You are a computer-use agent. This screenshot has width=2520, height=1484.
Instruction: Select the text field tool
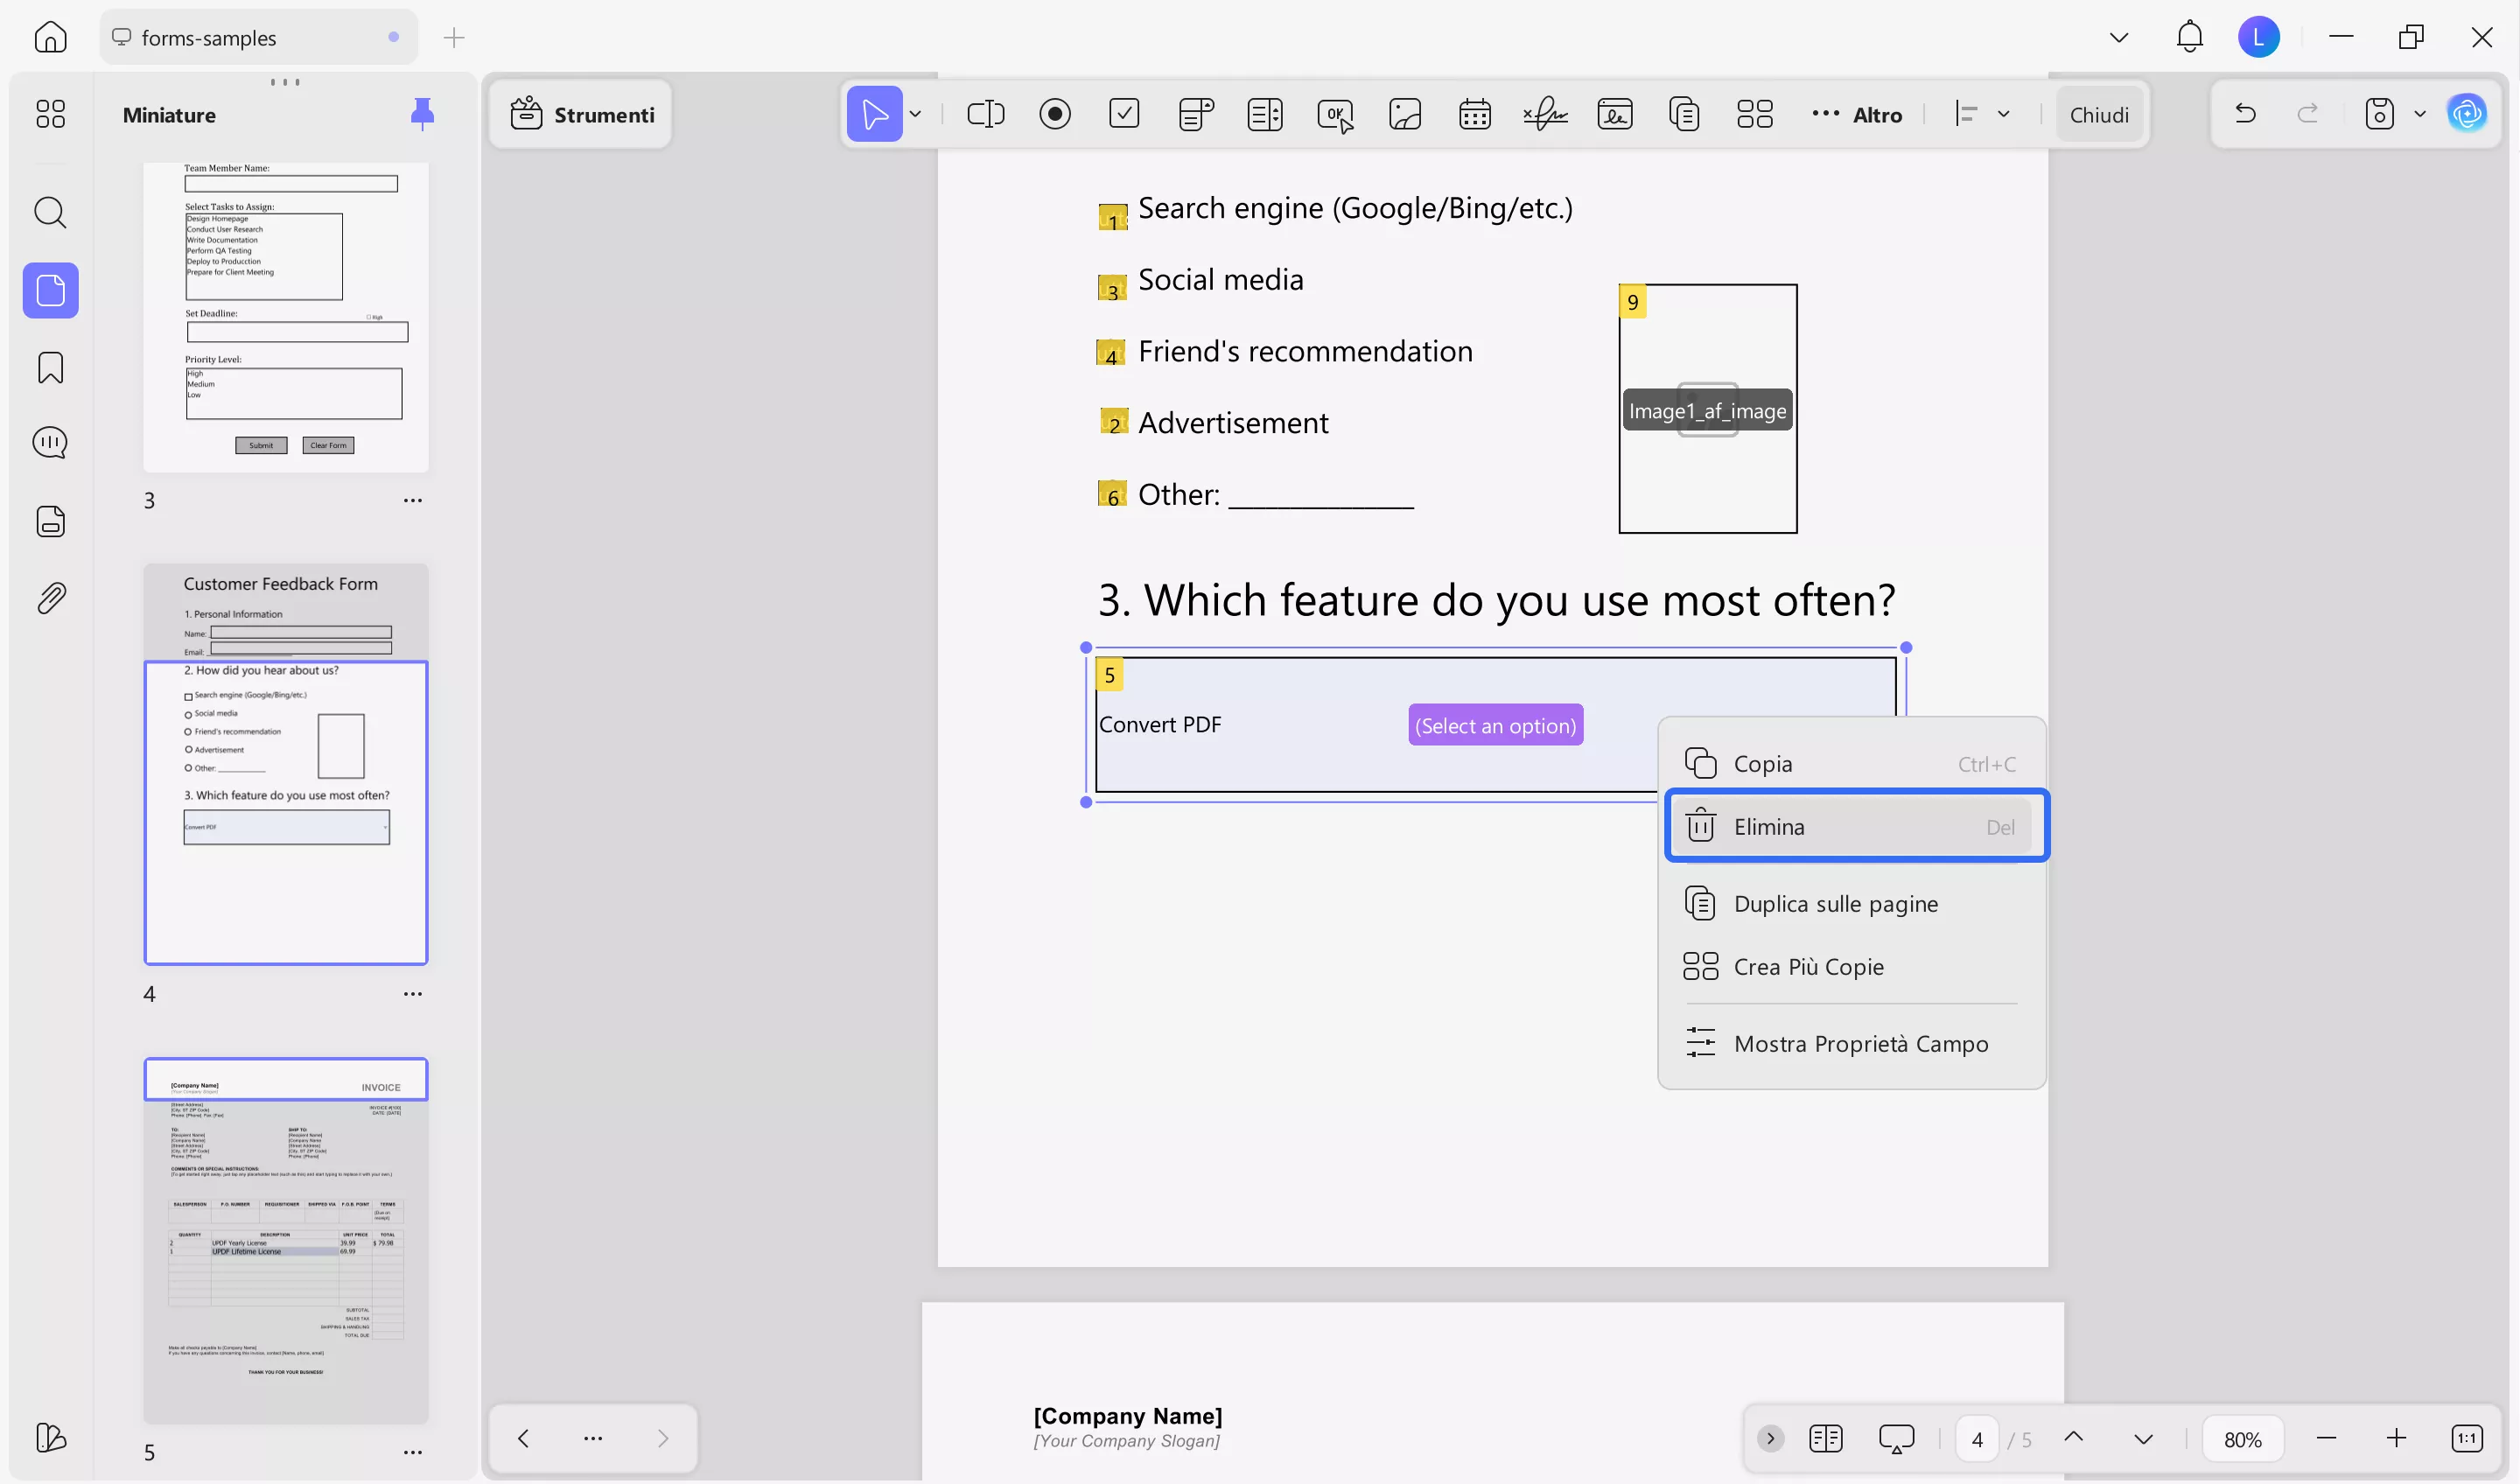(x=985, y=114)
